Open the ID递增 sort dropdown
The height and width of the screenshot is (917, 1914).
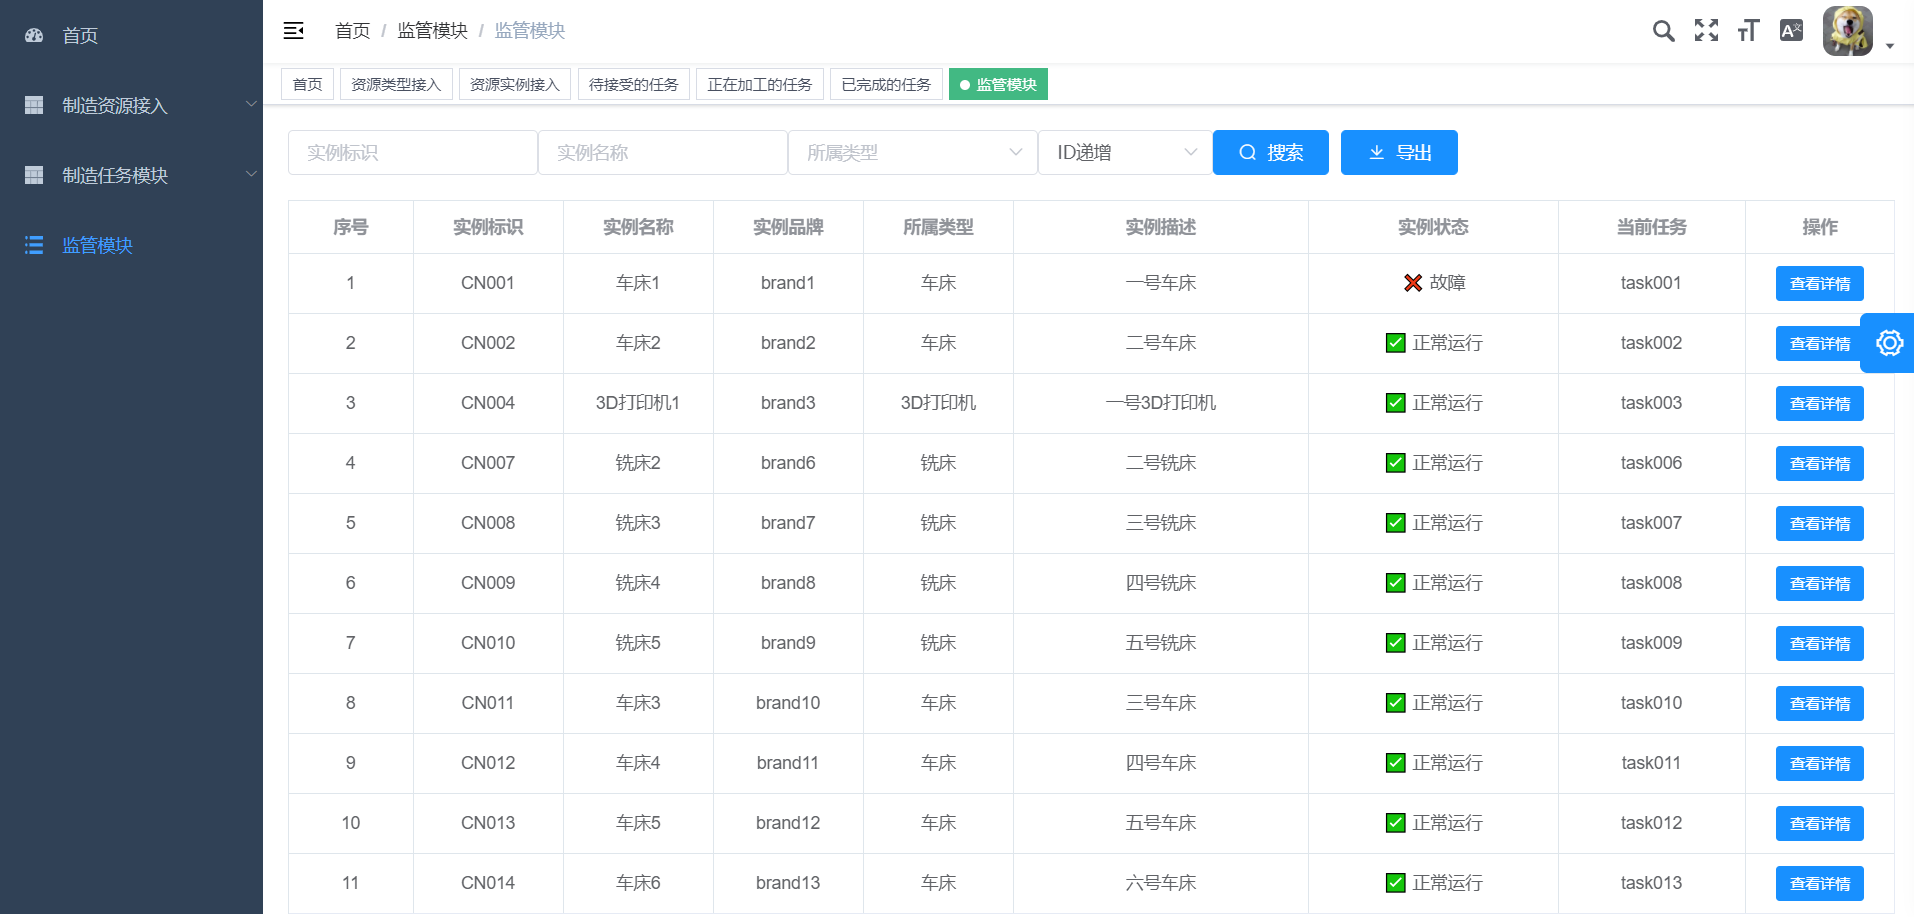tap(1125, 153)
